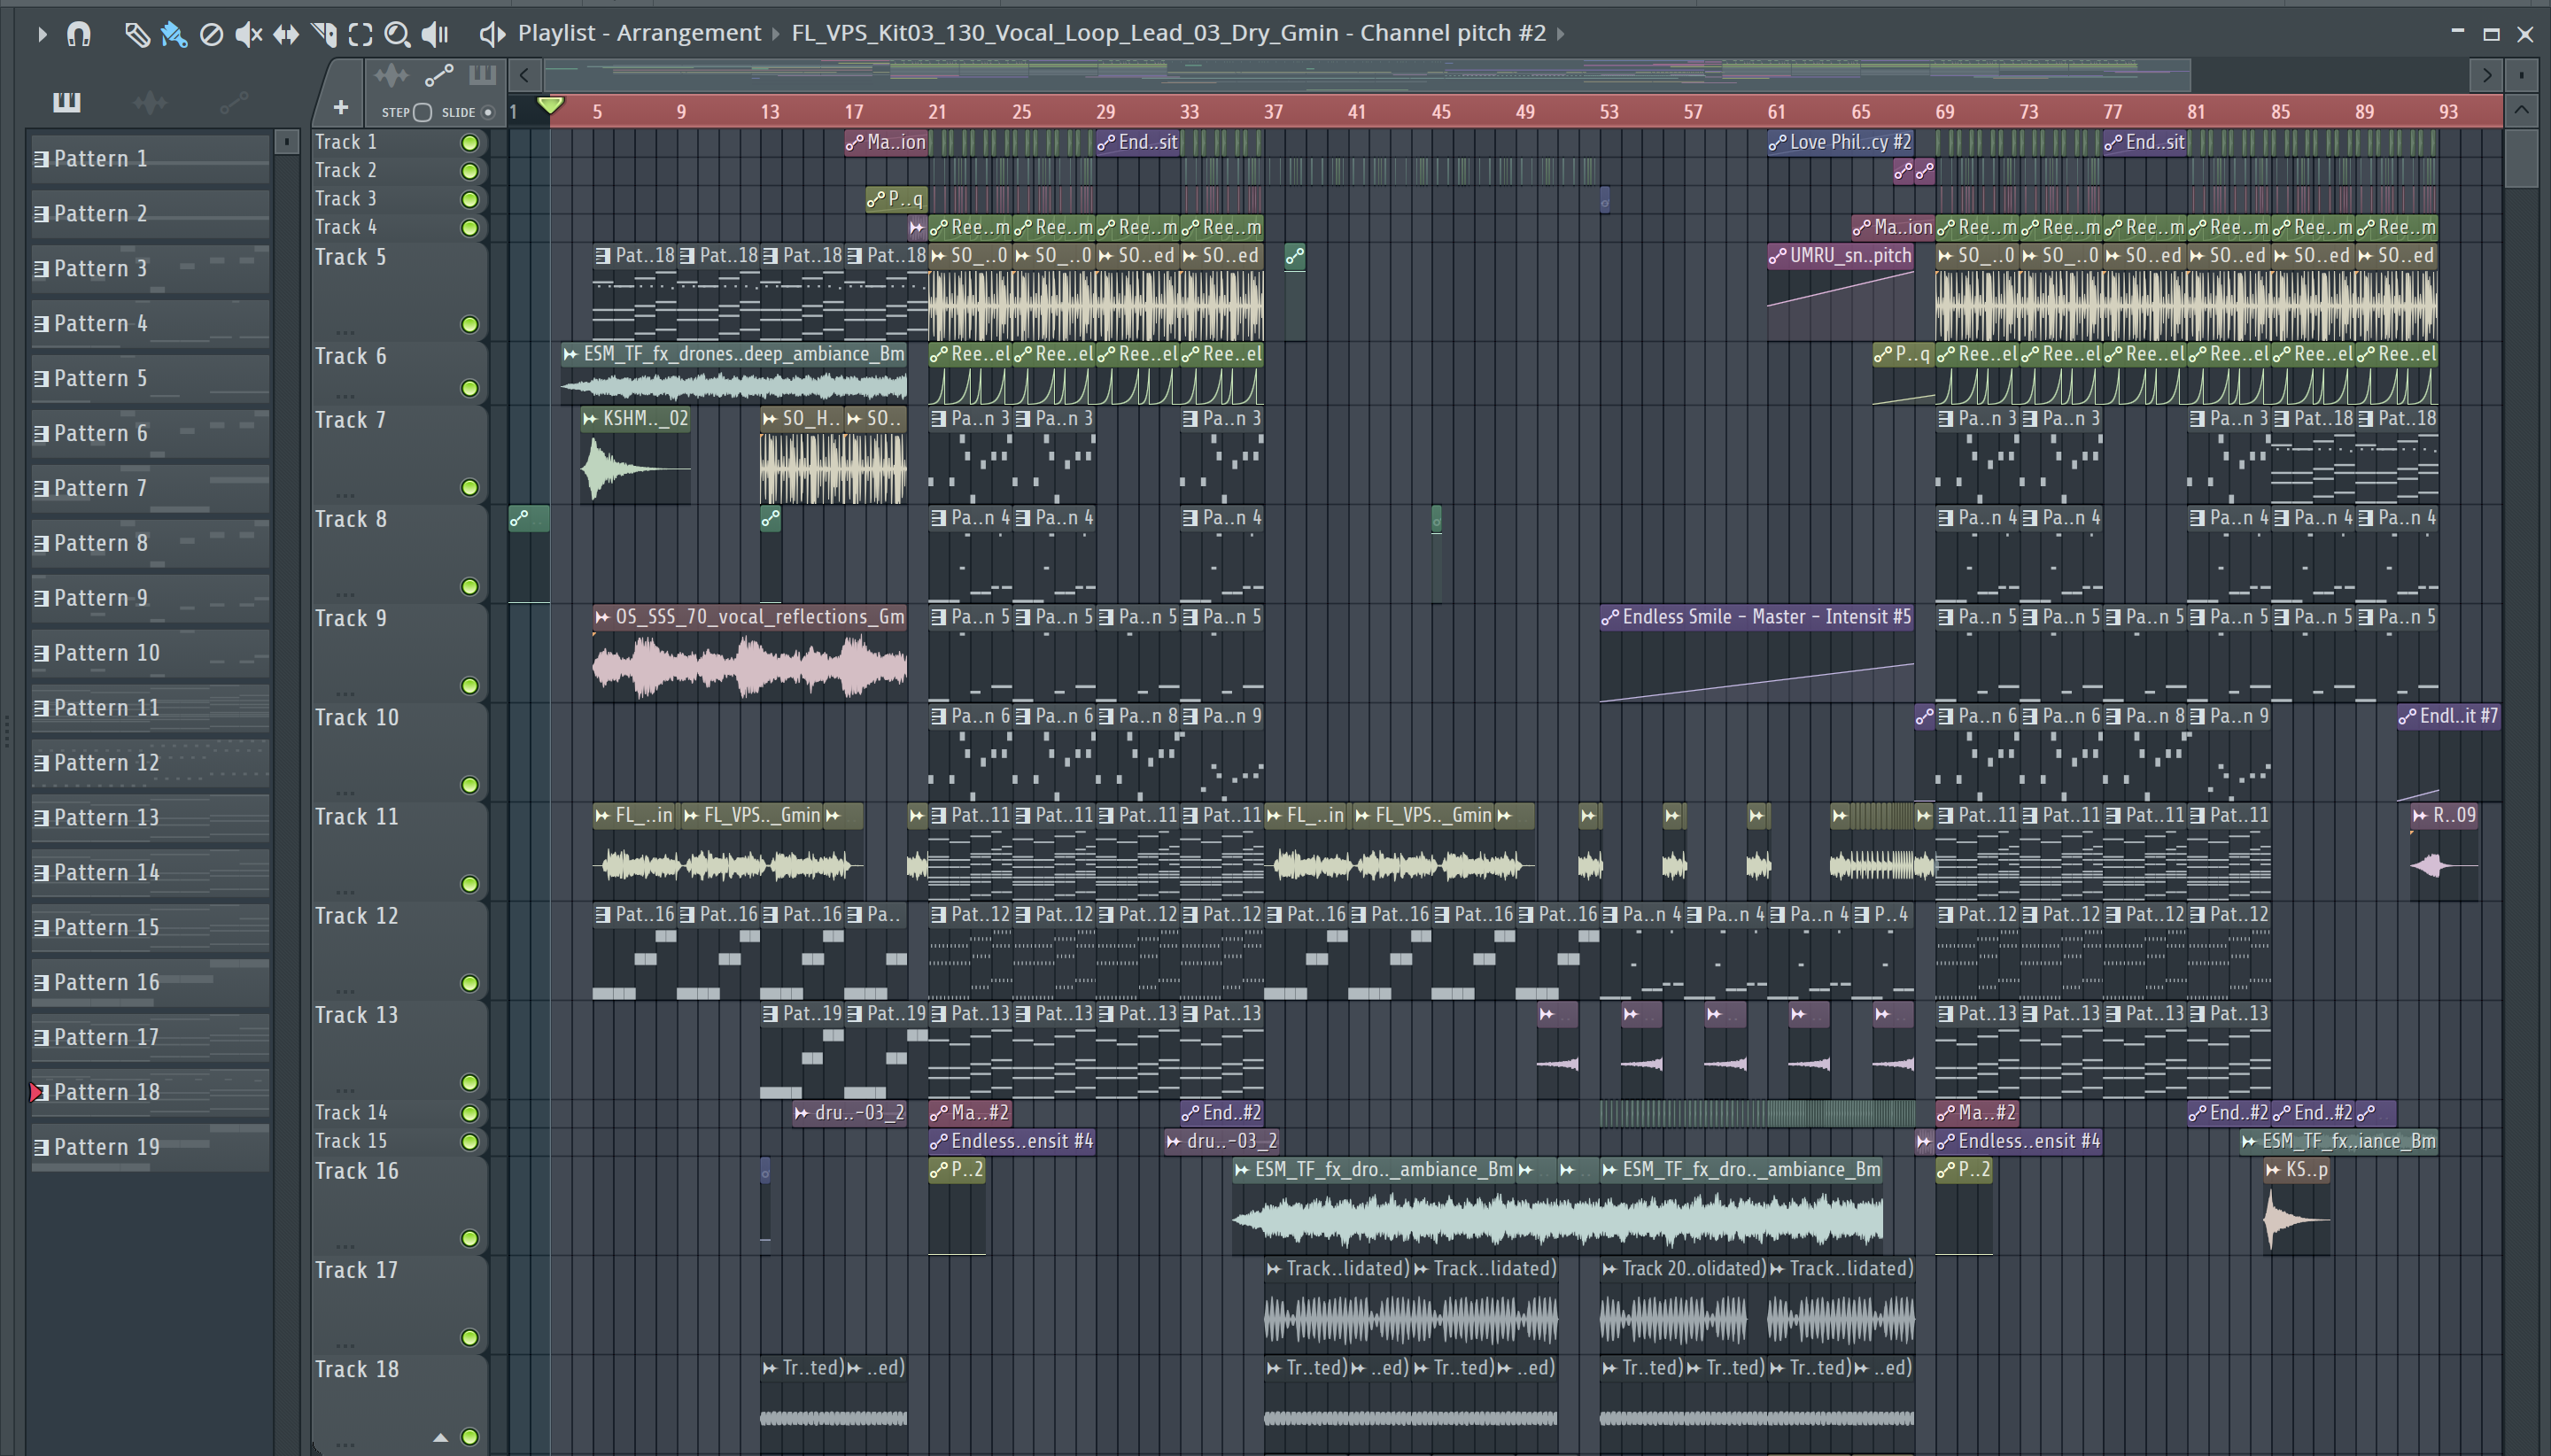Image resolution: width=2551 pixels, height=1456 pixels.
Task: Open the Channel pitch #2 clip selector
Action: (x=1168, y=33)
